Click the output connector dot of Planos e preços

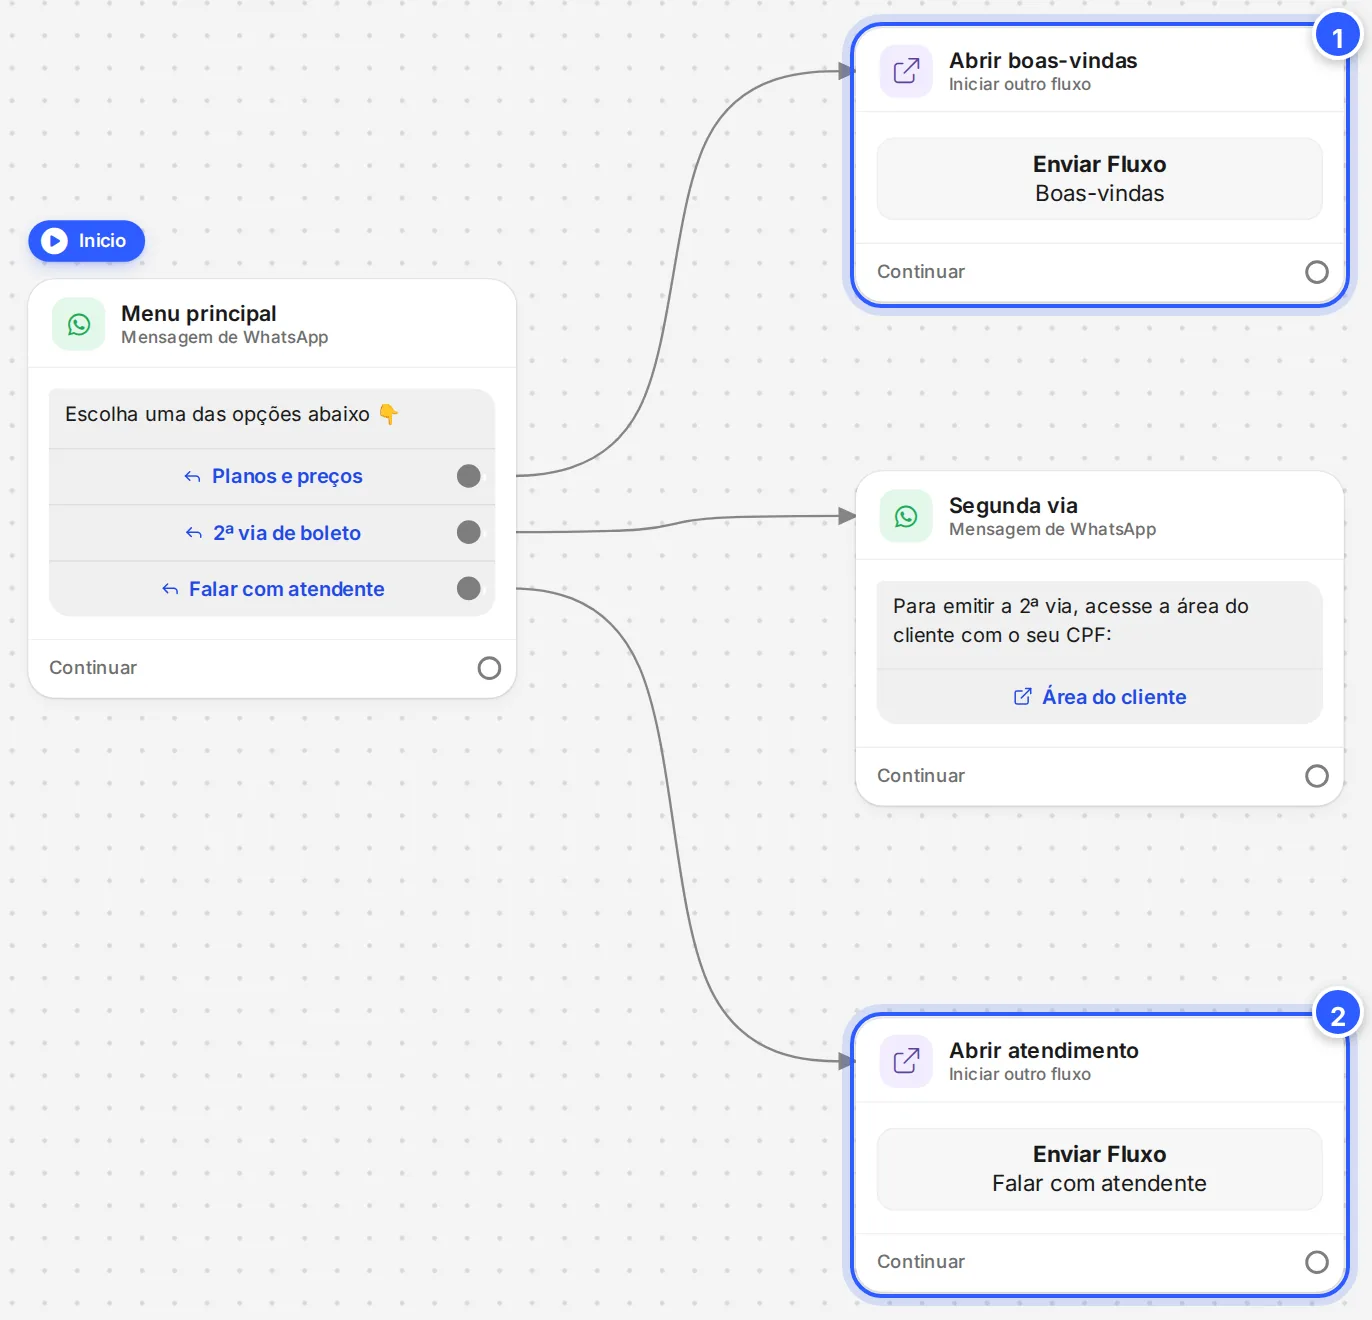pos(469,476)
